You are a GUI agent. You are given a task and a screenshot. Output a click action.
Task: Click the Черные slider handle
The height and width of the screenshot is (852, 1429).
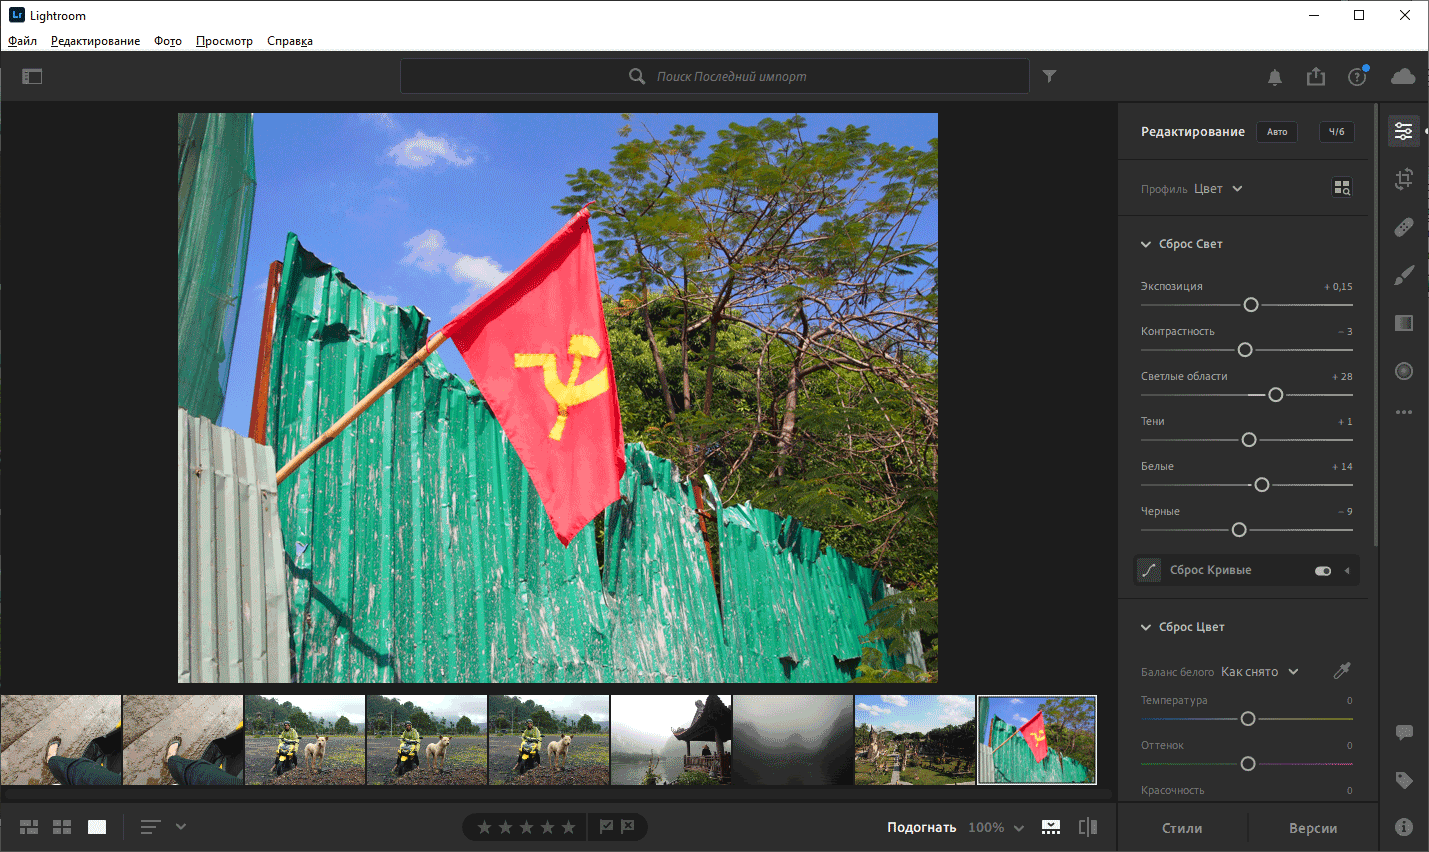click(1239, 530)
